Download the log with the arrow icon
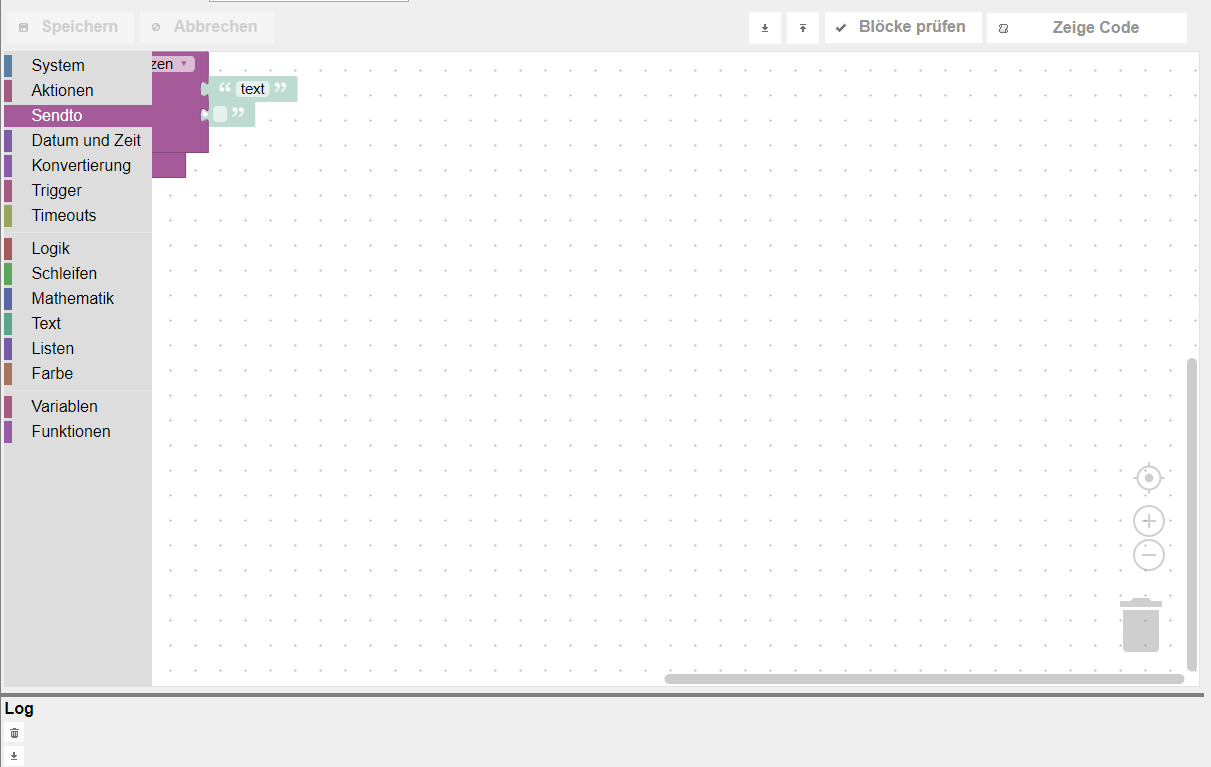Image resolution: width=1211 pixels, height=767 pixels. (14, 755)
